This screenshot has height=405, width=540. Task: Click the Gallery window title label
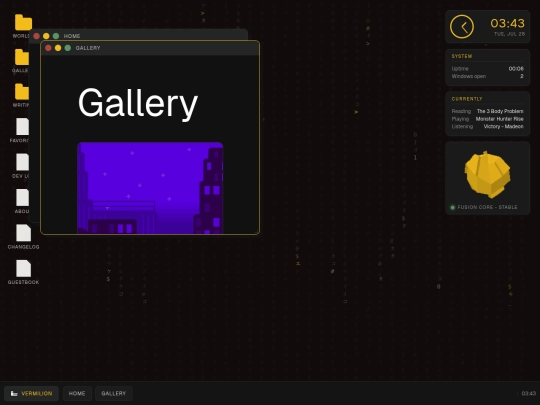88,48
